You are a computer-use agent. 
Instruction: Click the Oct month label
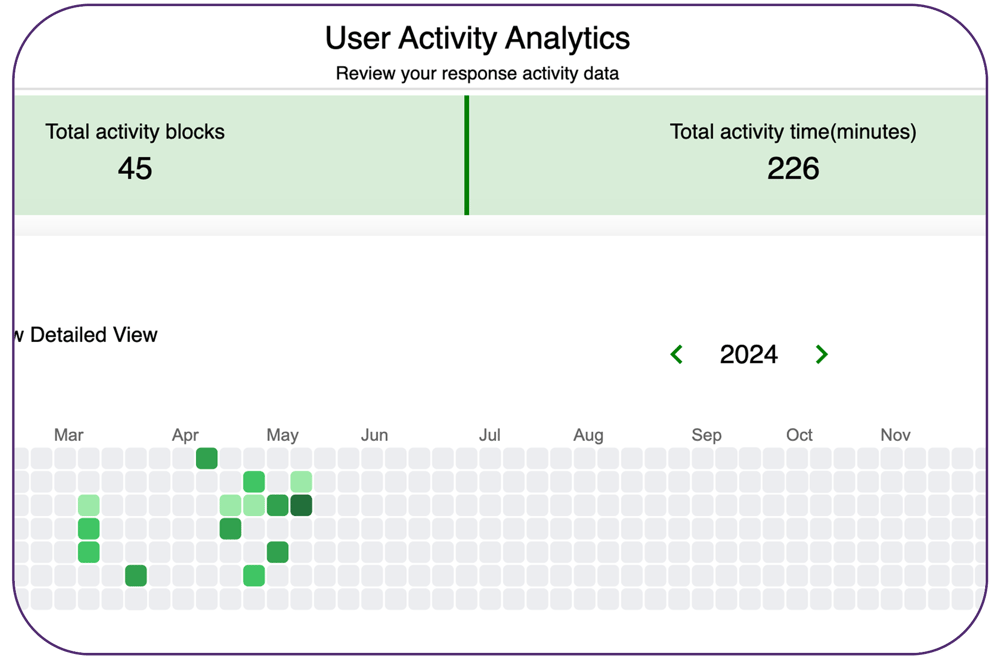799,435
